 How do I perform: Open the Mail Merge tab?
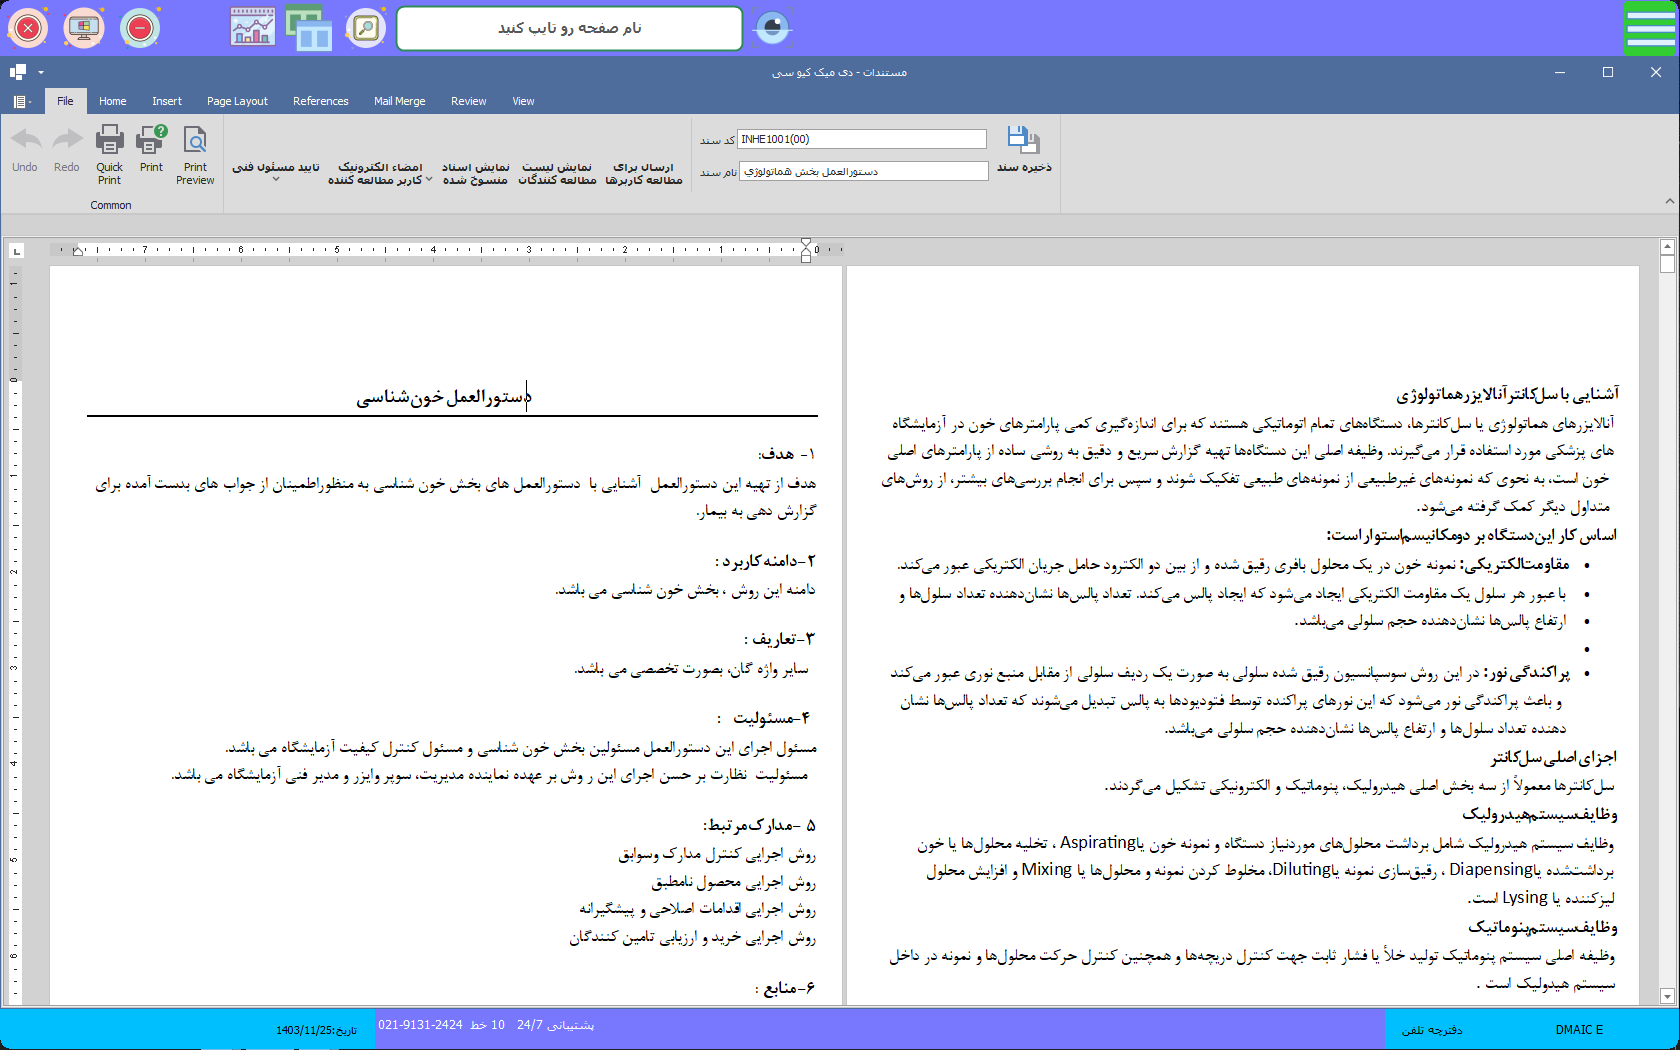(x=399, y=101)
